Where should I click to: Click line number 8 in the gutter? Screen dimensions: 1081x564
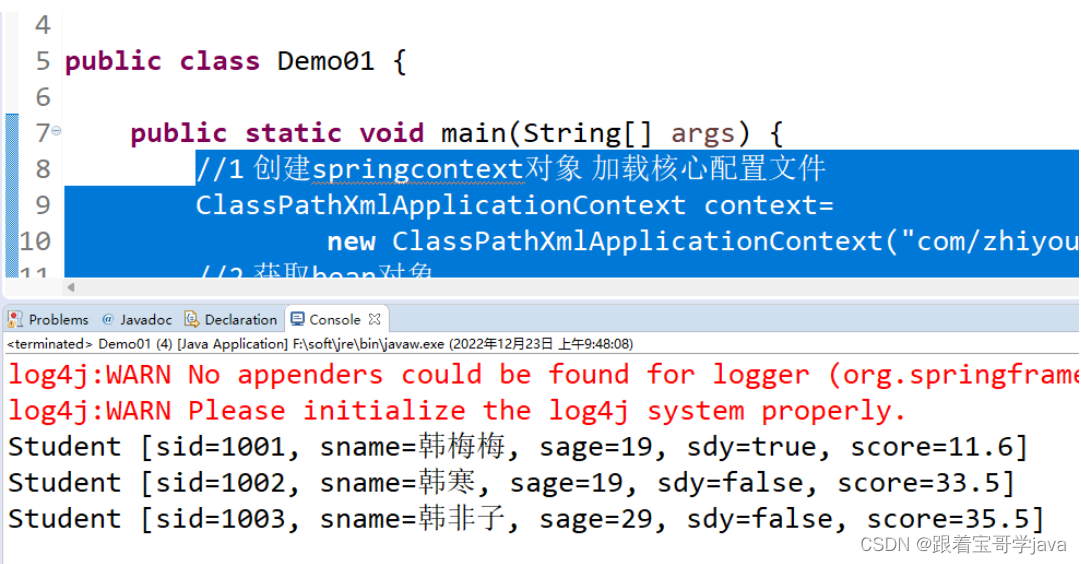coord(43,169)
